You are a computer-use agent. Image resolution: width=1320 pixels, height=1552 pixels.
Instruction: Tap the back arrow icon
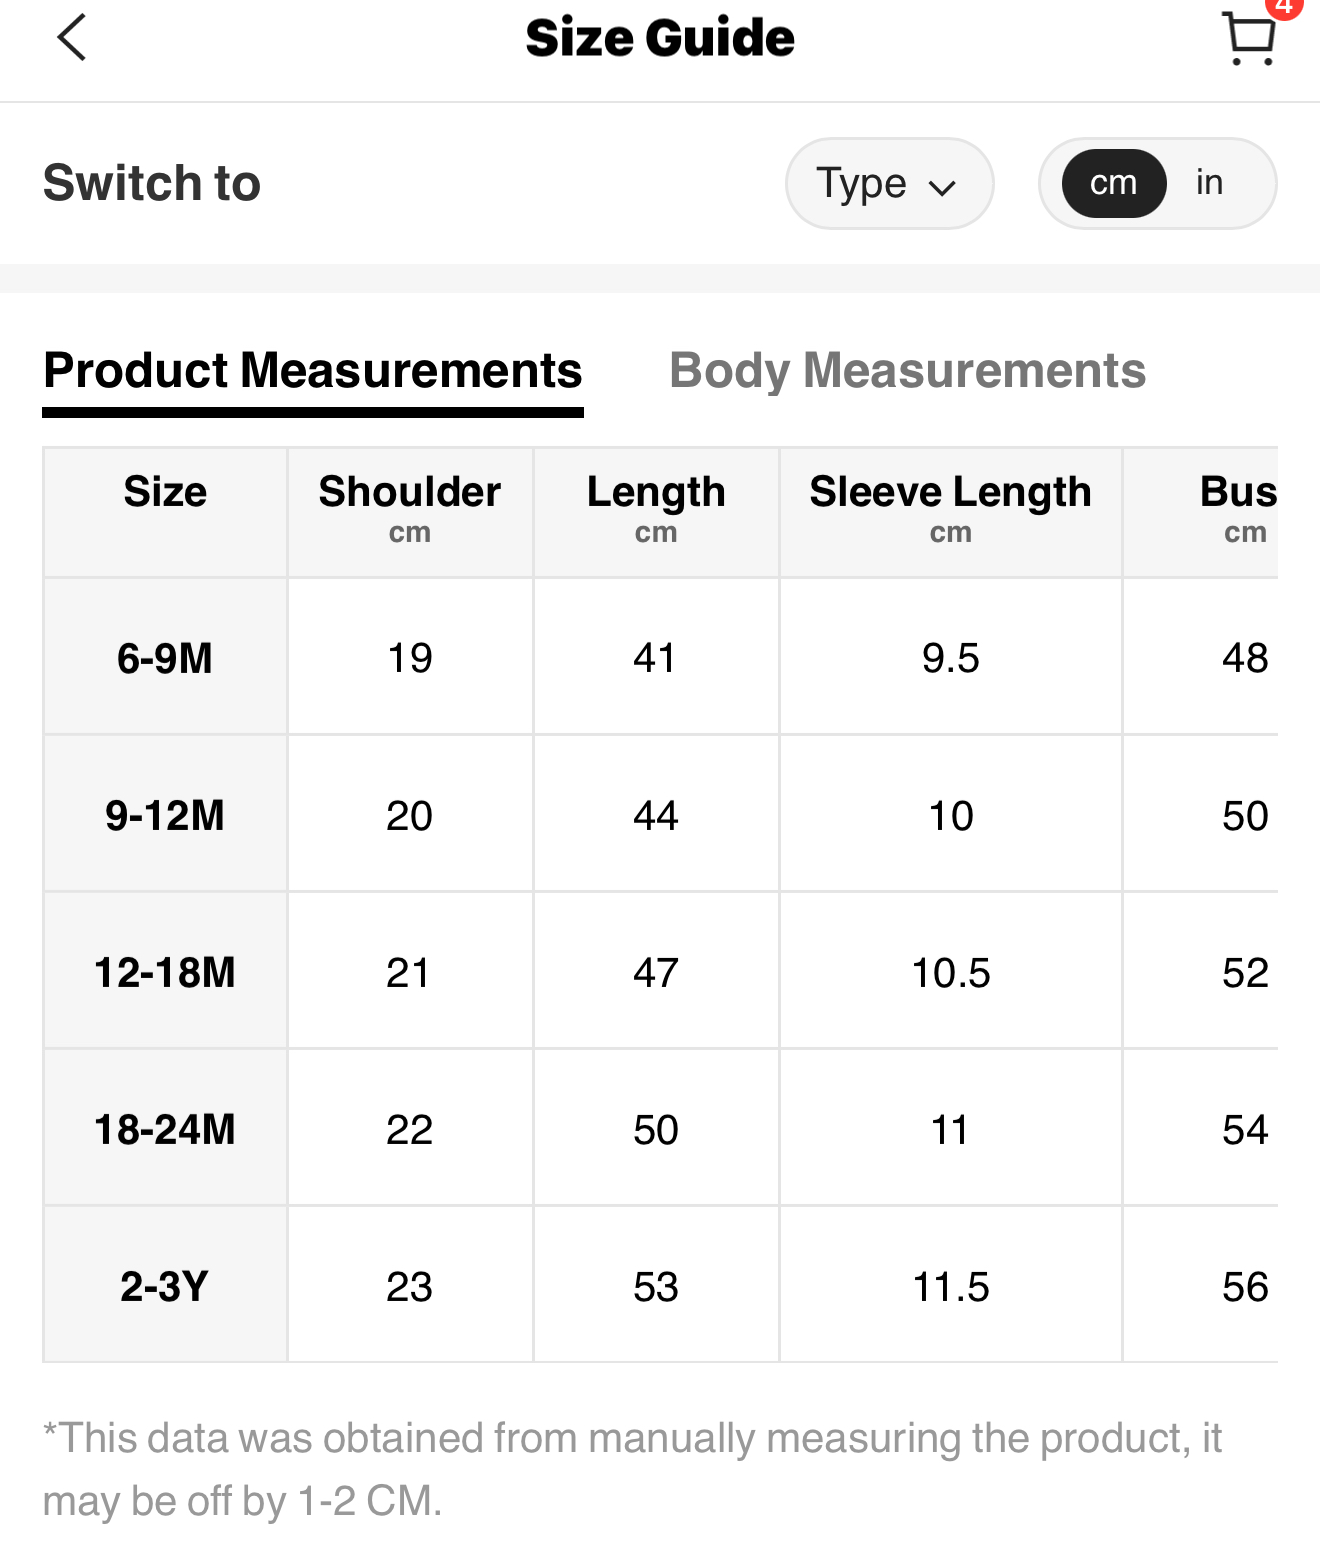(x=72, y=38)
